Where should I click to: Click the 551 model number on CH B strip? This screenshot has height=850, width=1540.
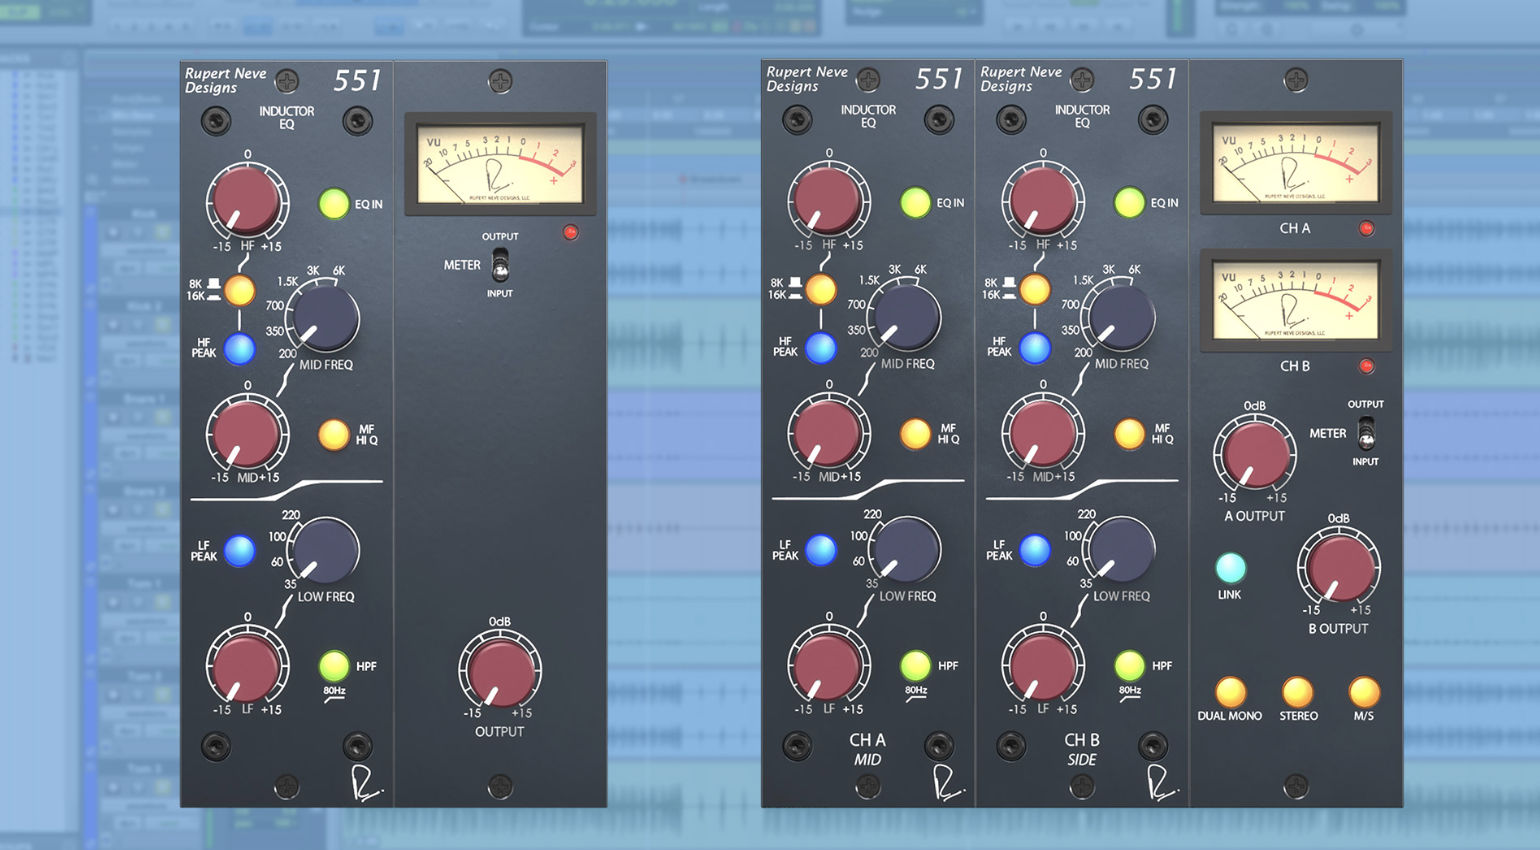[1153, 79]
